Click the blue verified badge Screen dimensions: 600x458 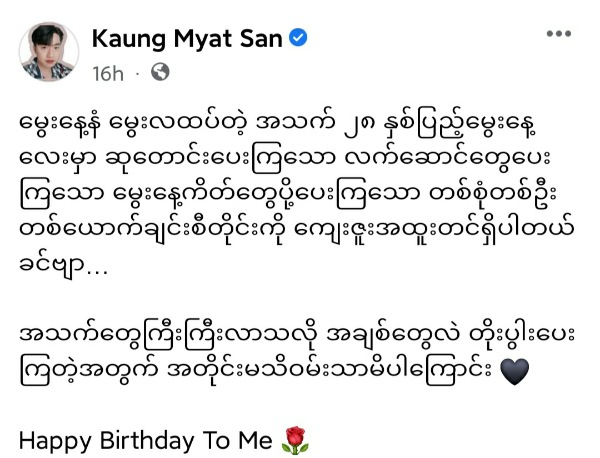[x=298, y=38]
